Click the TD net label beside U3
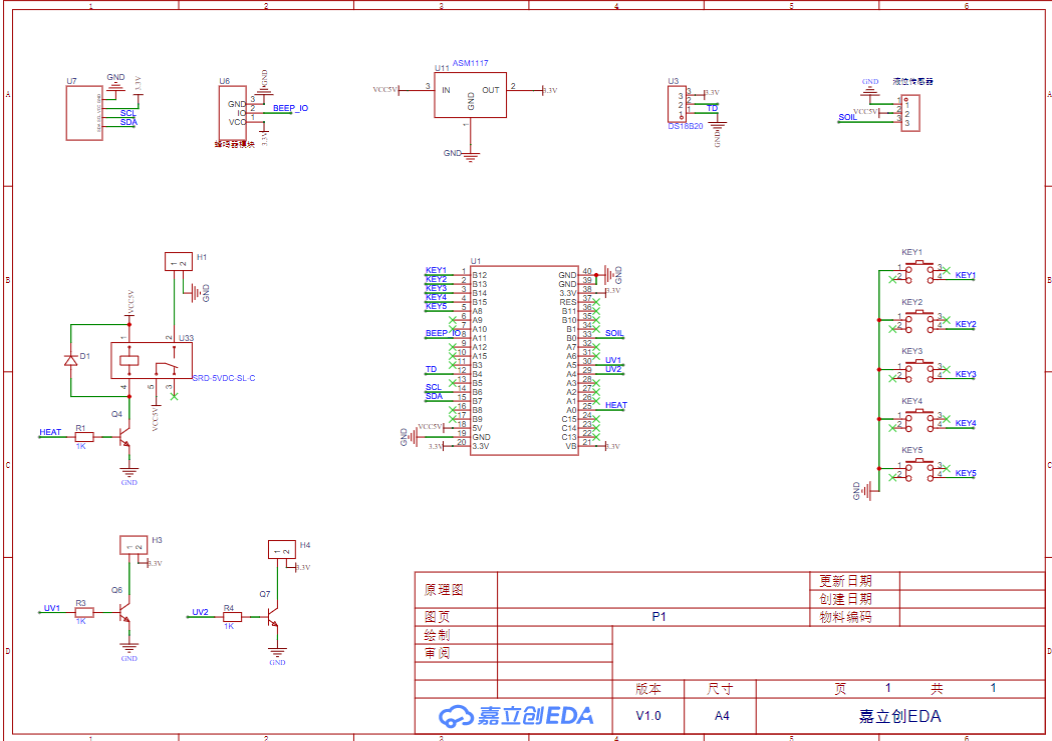 pyautogui.click(x=712, y=108)
